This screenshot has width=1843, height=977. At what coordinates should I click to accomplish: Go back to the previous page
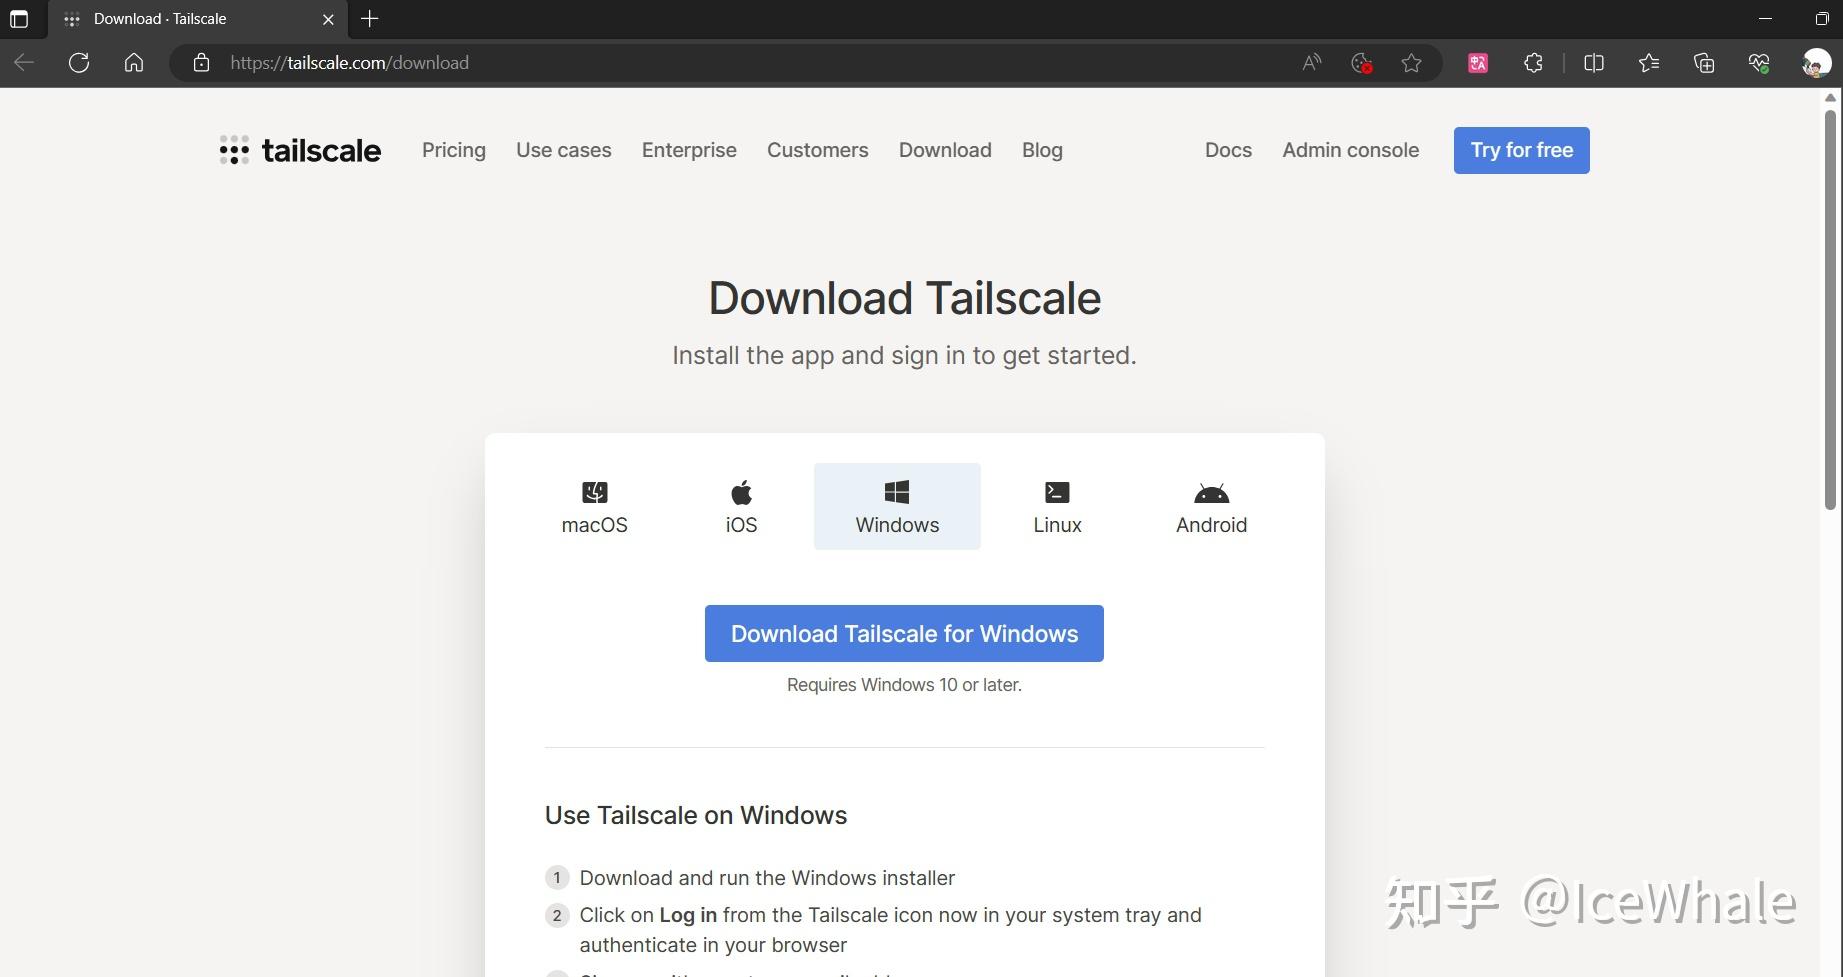click(x=24, y=63)
